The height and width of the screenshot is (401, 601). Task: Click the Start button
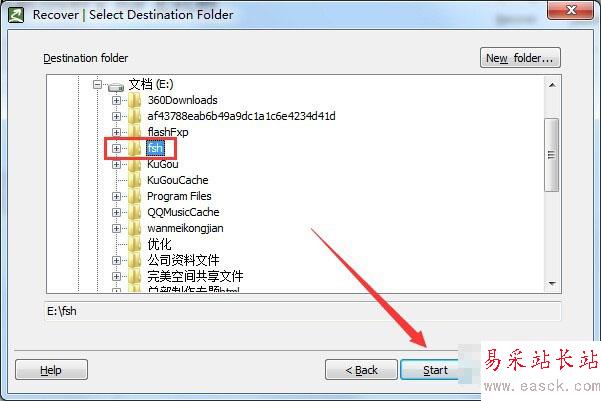coord(430,370)
